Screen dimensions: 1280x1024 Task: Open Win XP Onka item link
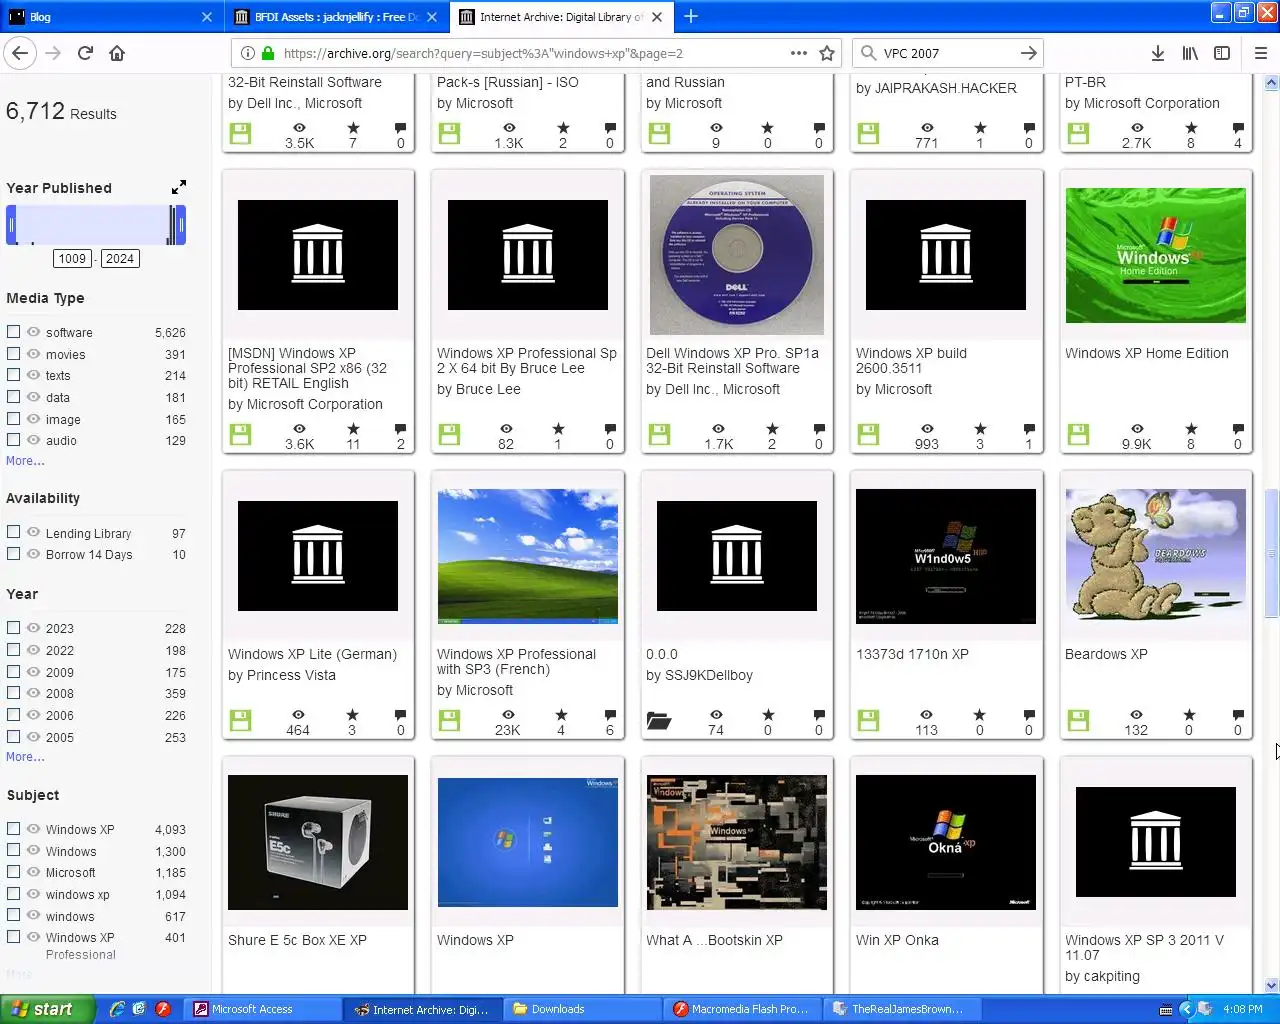(897, 940)
